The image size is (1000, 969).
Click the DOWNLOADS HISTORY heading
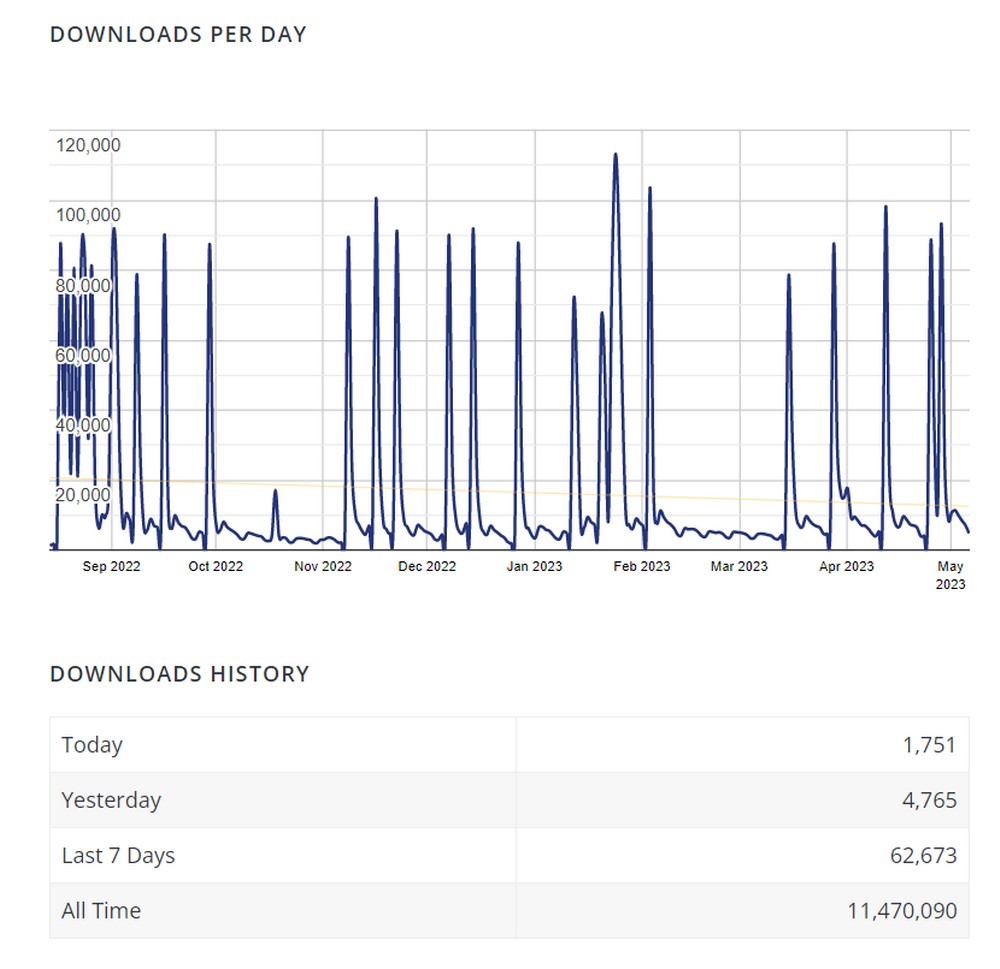(x=180, y=673)
